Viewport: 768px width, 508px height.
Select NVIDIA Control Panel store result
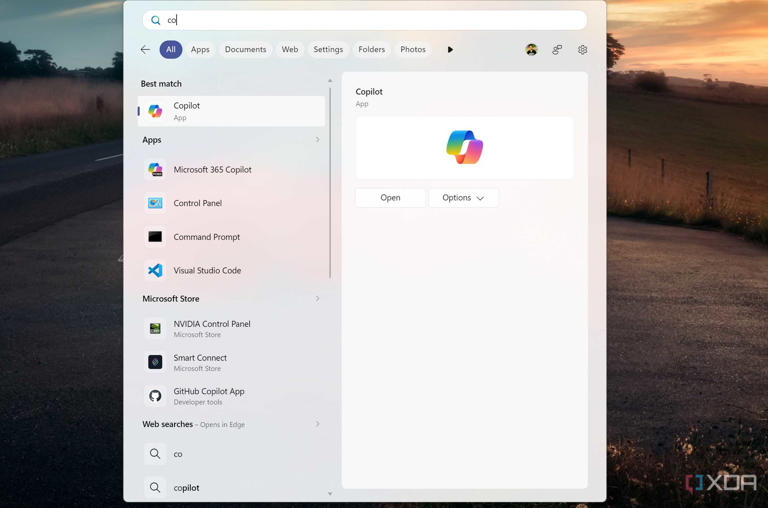pos(231,328)
